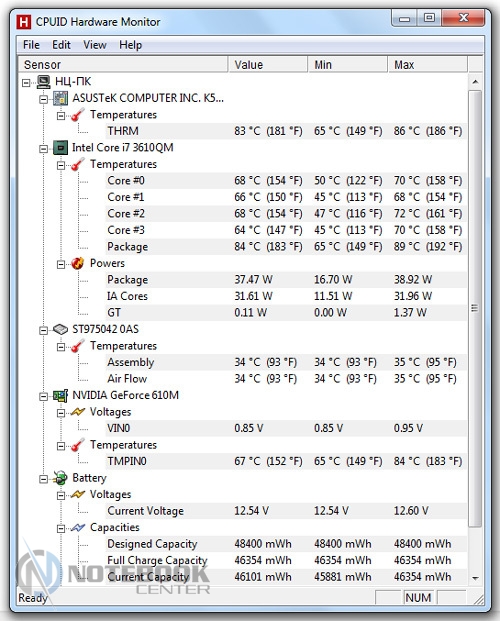
Task: Open the File menu
Action: pos(31,45)
